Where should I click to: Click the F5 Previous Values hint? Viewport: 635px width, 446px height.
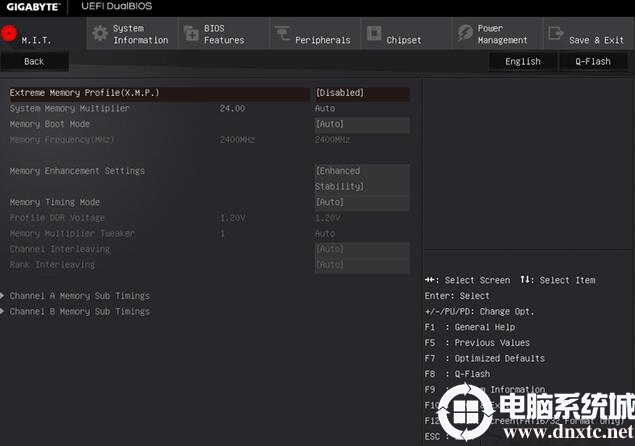click(477, 343)
